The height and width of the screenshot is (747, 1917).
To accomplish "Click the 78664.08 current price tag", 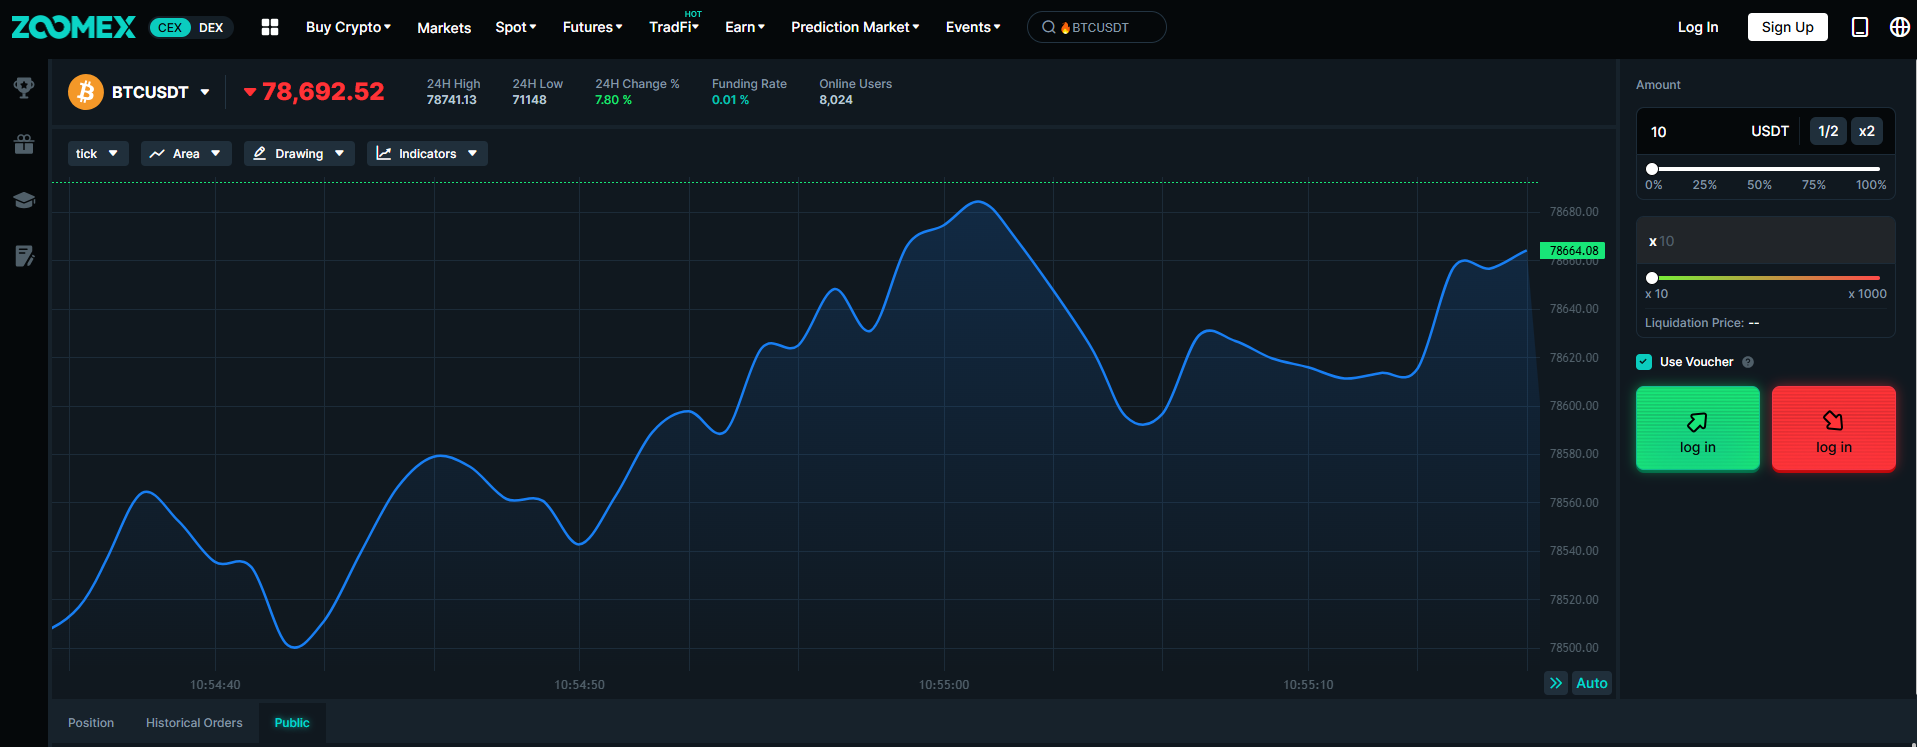I will [1573, 250].
